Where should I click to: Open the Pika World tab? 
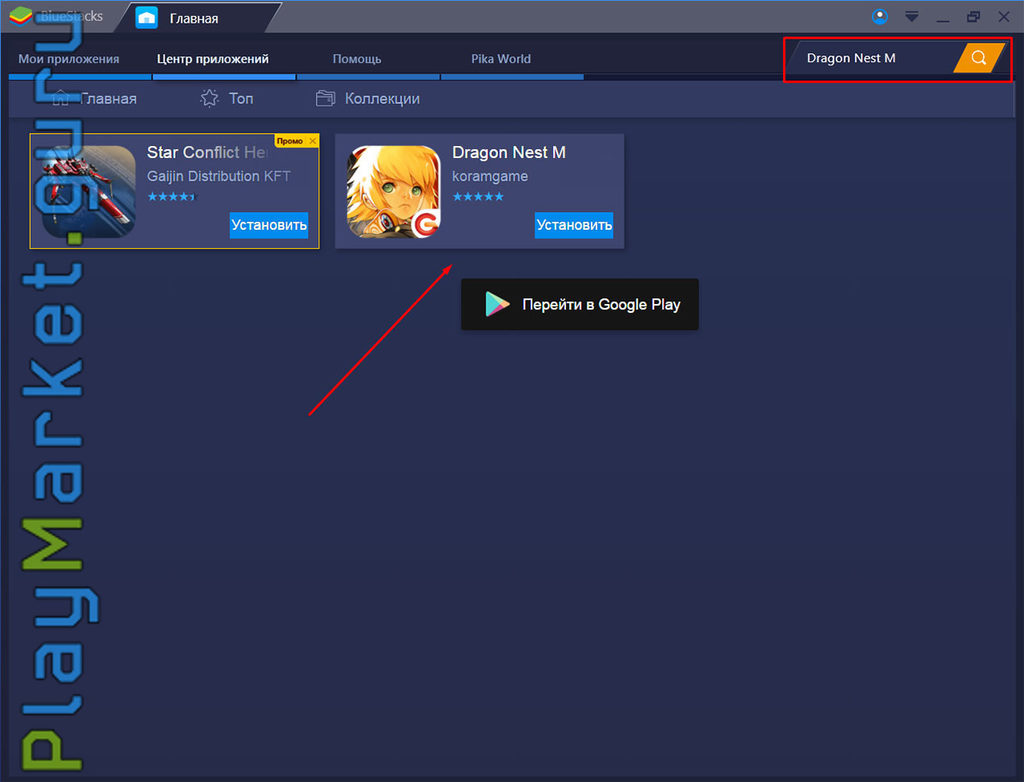coord(501,59)
